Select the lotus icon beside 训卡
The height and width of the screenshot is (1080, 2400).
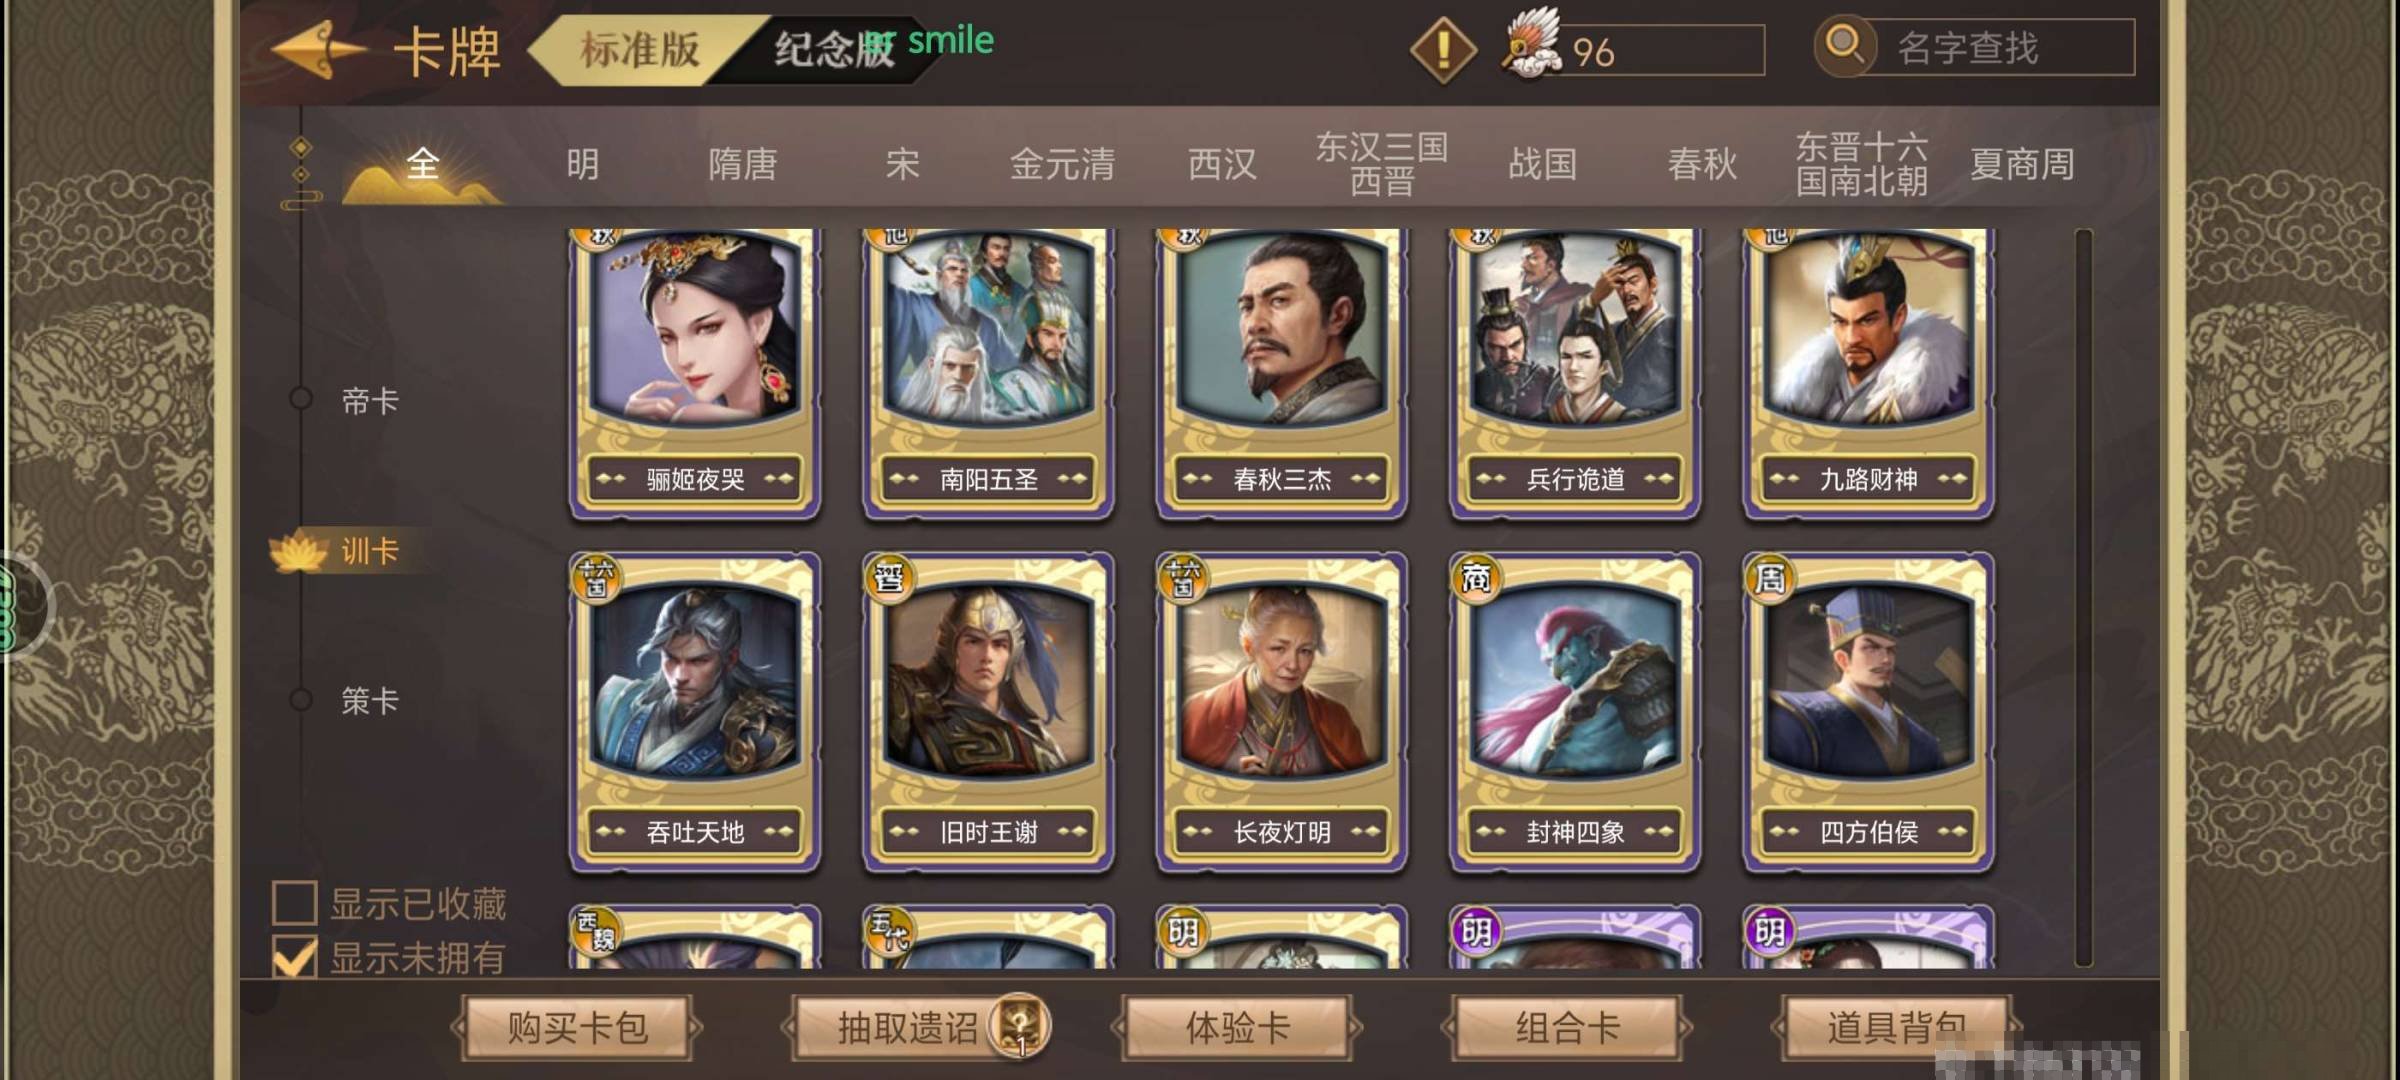tap(299, 550)
